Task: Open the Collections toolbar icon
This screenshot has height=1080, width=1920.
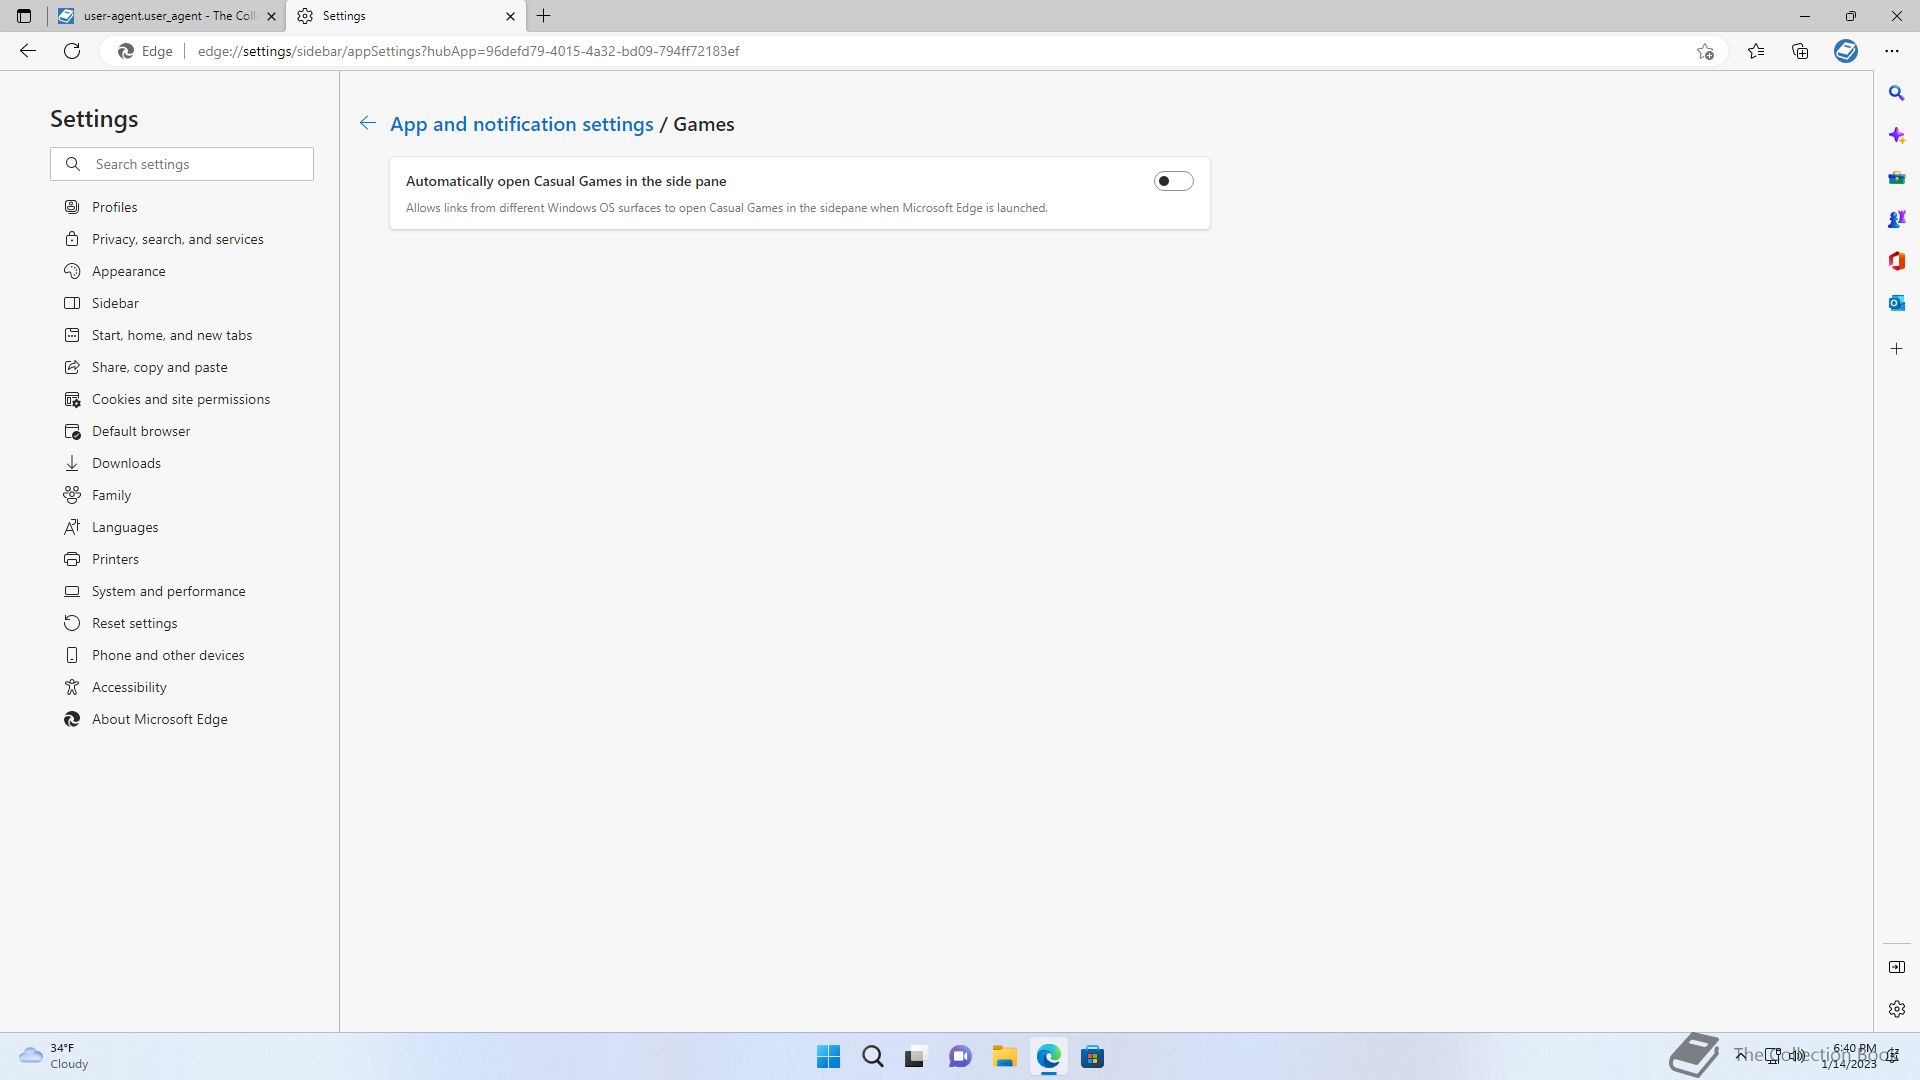Action: [x=1800, y=51]
